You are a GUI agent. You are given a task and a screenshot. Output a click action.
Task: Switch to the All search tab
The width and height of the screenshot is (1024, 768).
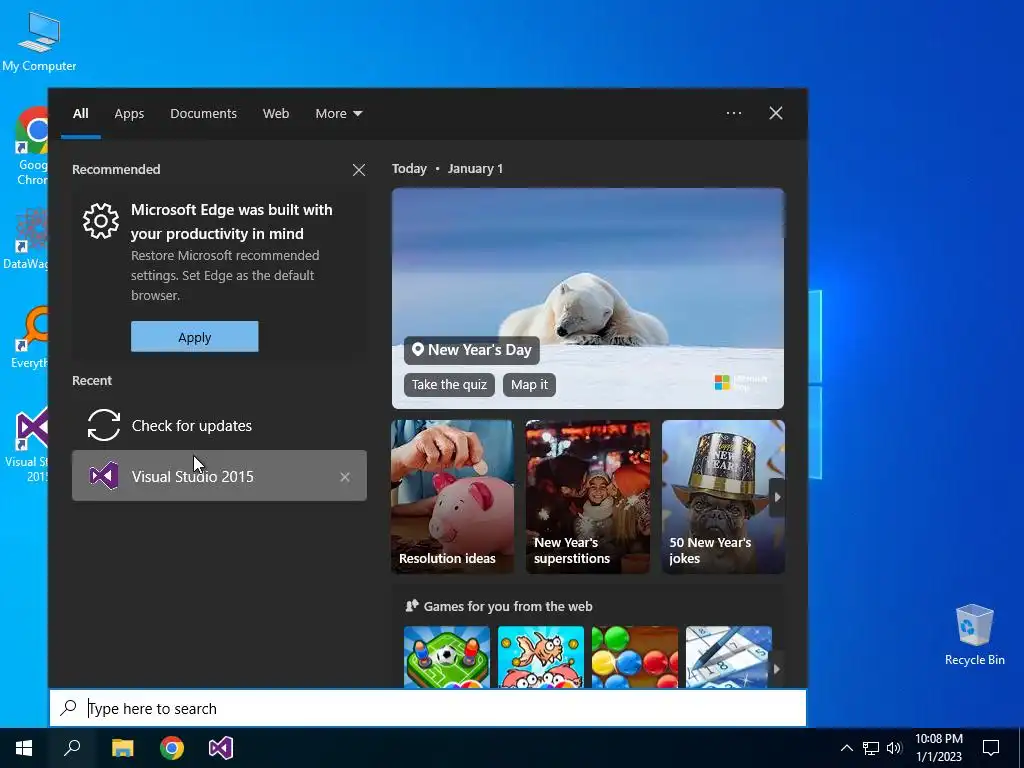pos(81,114)
